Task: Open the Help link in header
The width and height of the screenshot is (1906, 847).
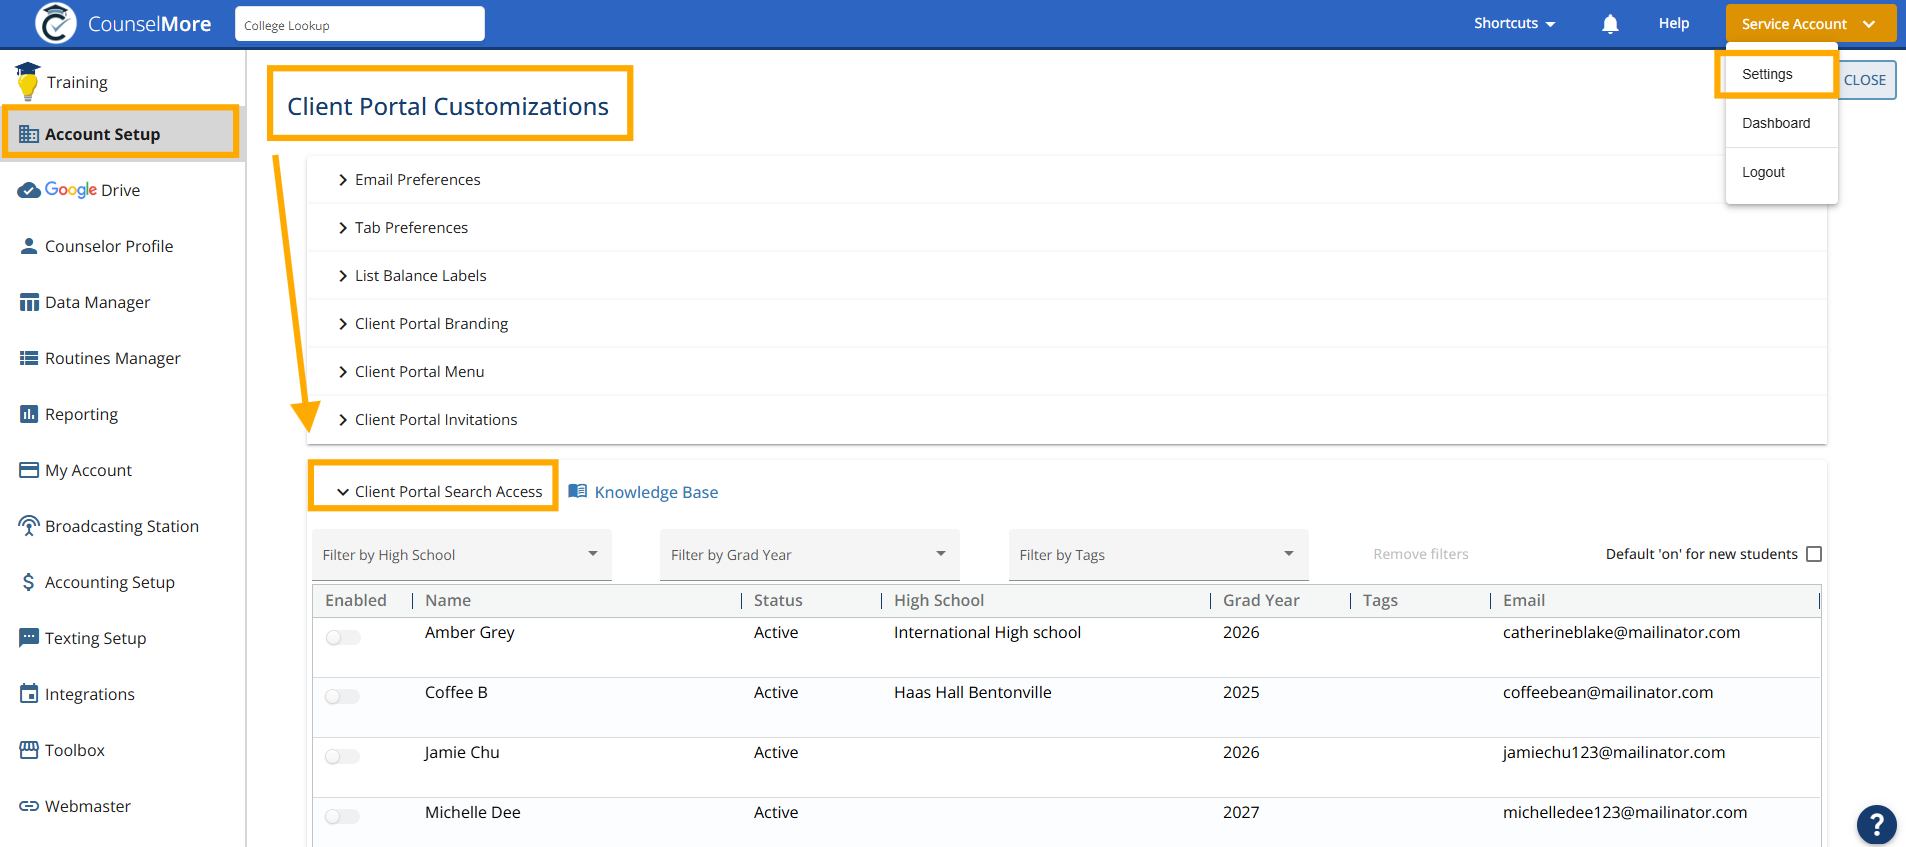Action: click(x=1674, y=23)
